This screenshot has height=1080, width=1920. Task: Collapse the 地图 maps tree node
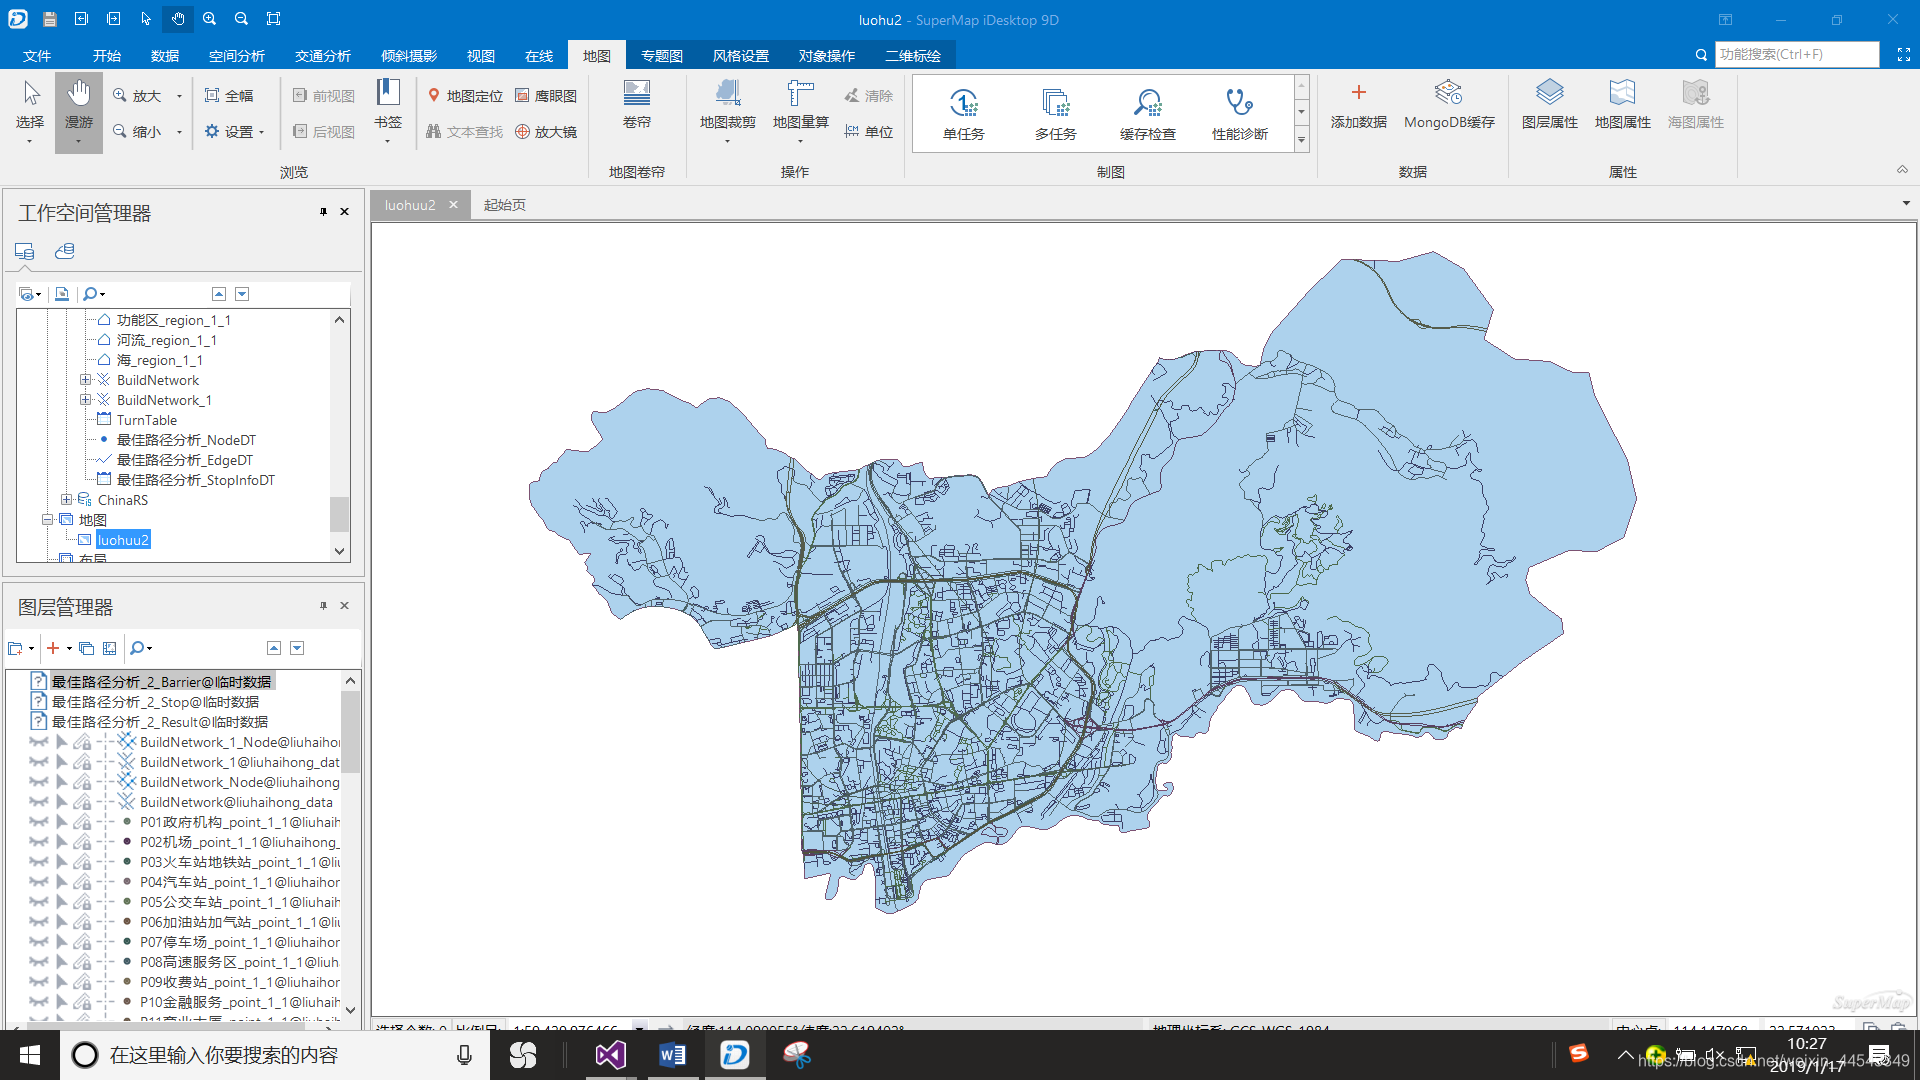click(x=47, y=520)
